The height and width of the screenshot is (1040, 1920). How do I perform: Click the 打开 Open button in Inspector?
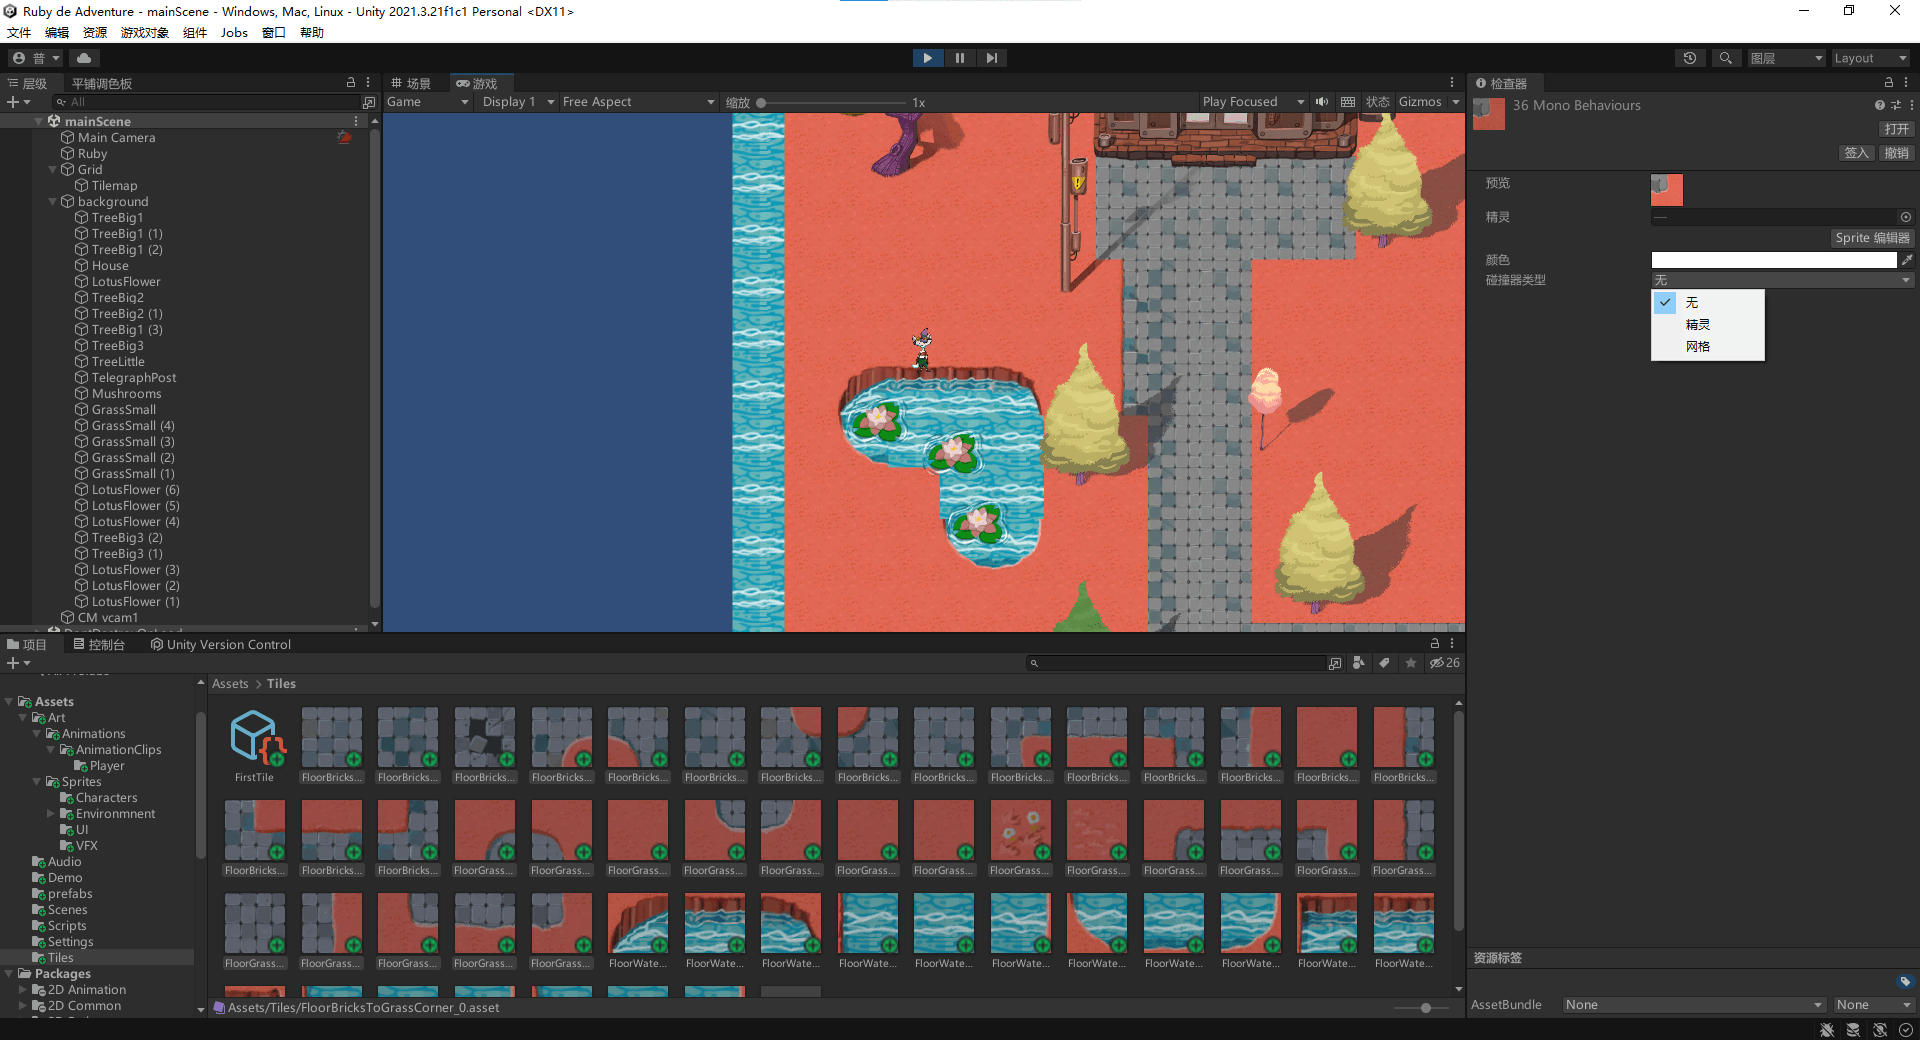click(x=1896, y=129)
